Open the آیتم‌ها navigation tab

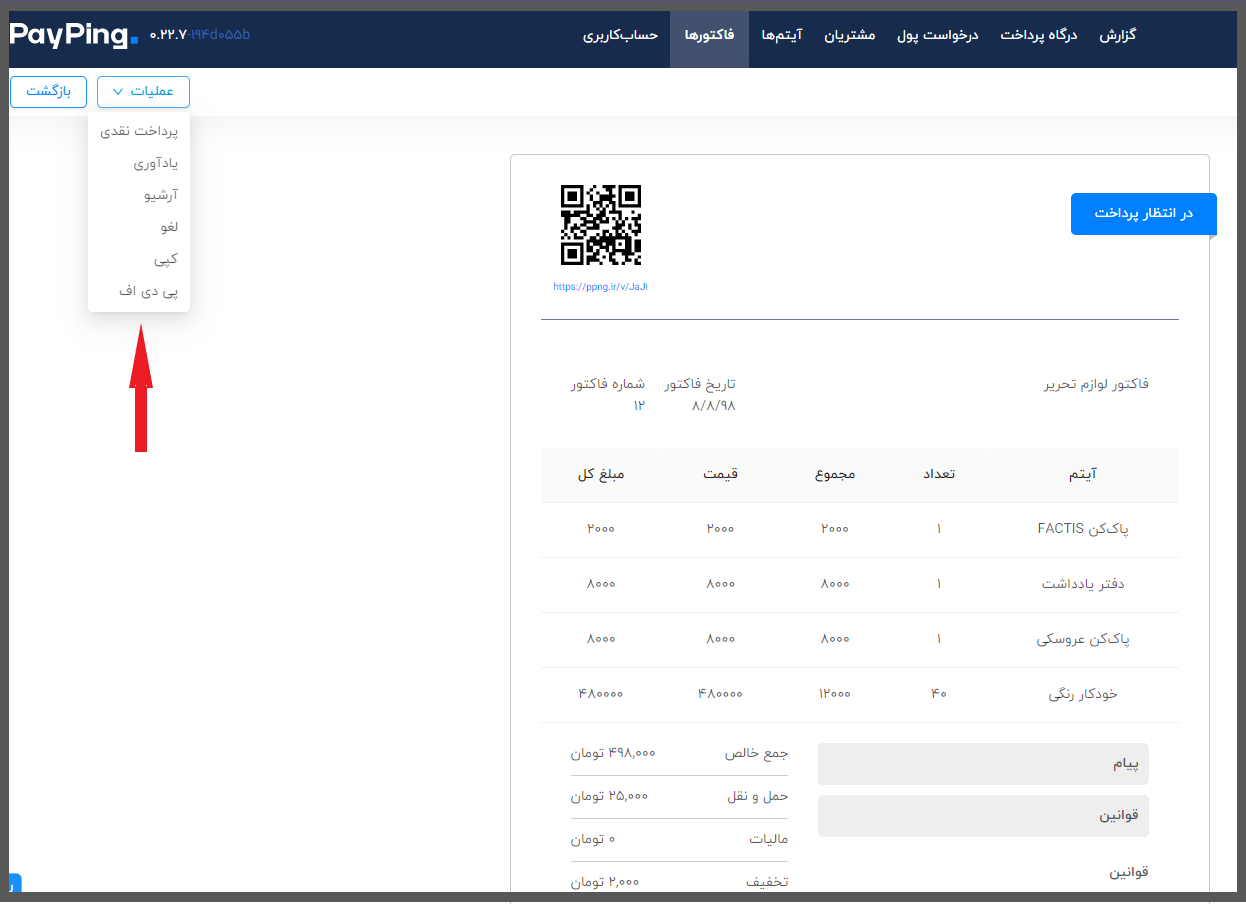[781, 35]
